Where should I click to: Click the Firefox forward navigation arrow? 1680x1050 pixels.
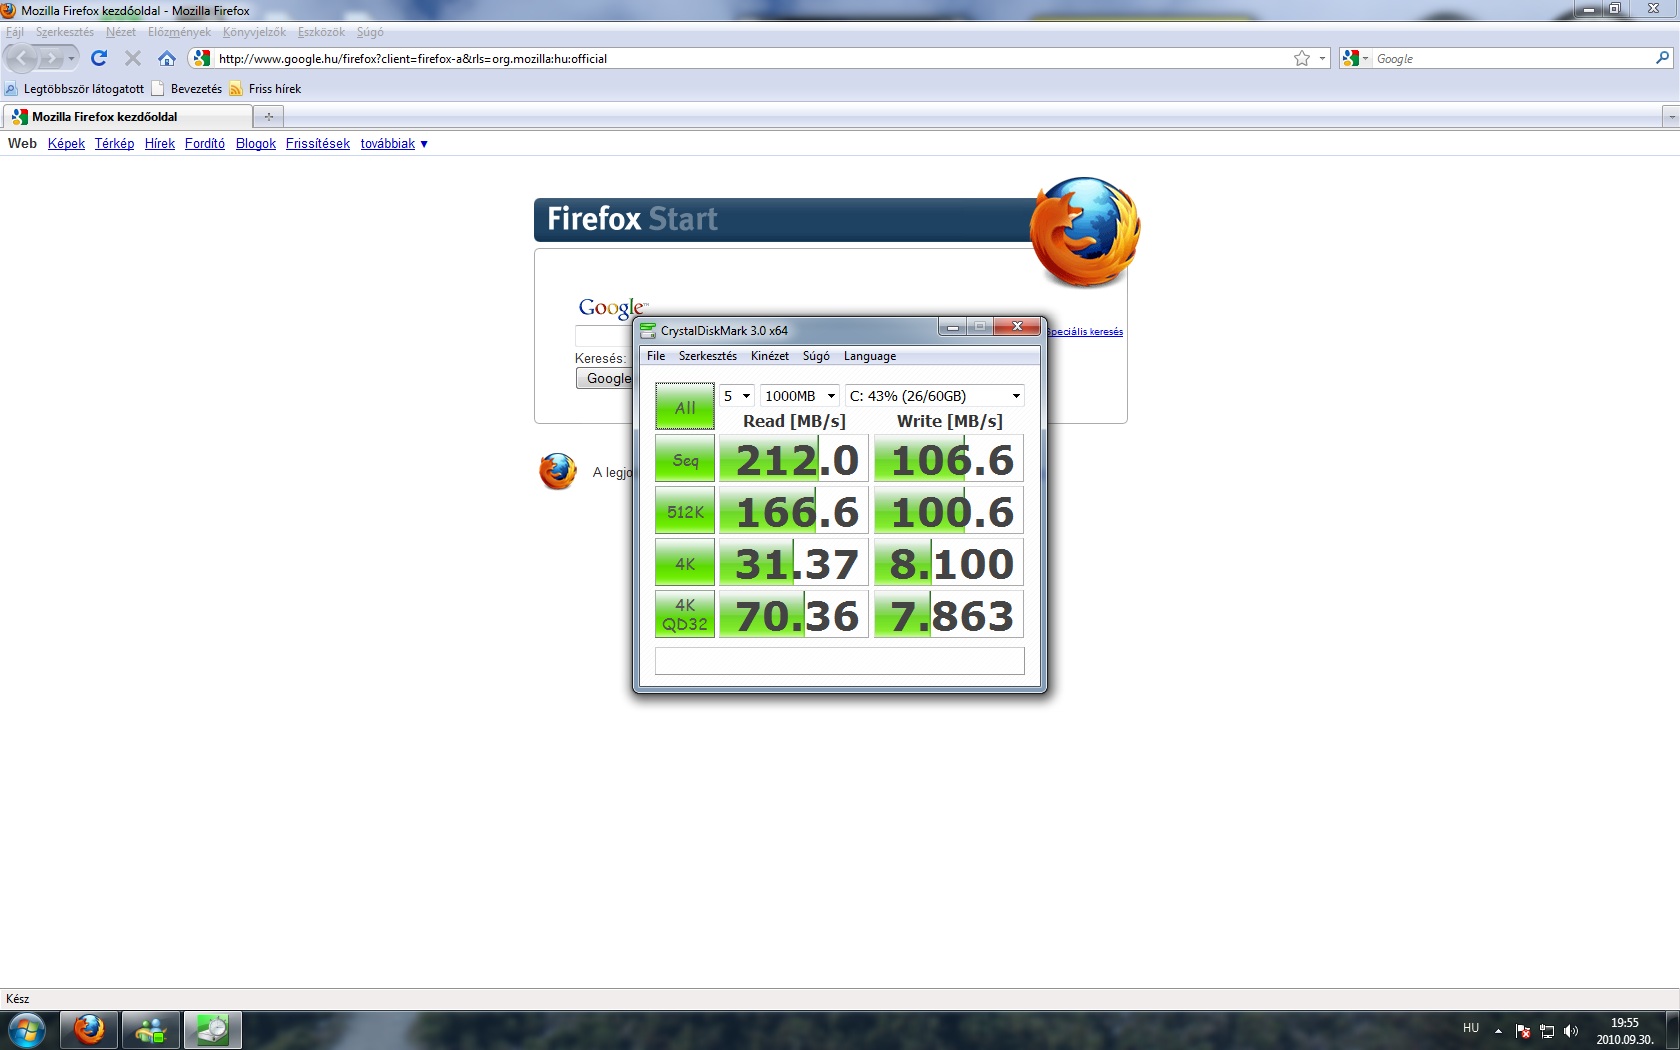tap(51, 59)
